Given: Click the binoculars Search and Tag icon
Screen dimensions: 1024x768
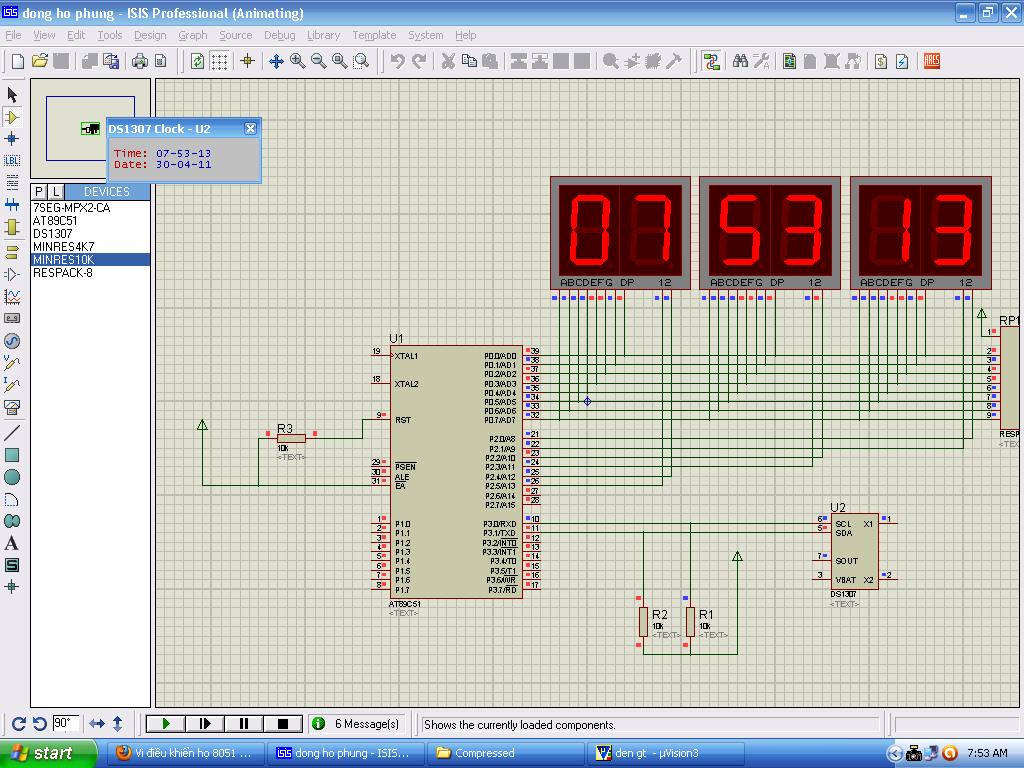Looking at the screenshot, I should 740,61.
